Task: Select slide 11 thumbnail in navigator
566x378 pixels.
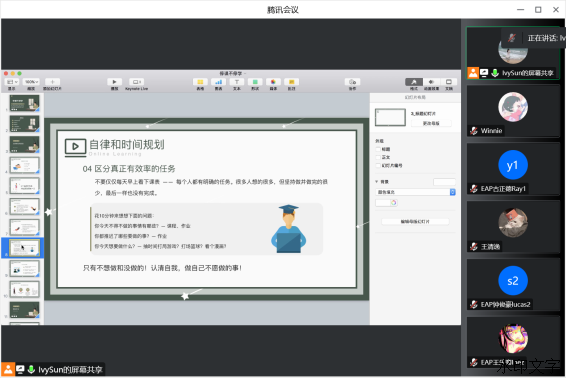Action: click(x=24, y=310)
